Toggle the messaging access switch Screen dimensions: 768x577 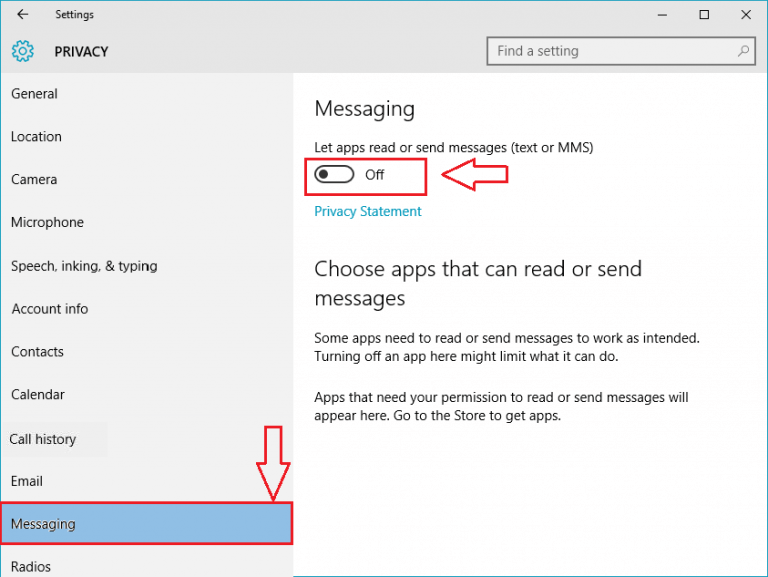coord(334,174)
